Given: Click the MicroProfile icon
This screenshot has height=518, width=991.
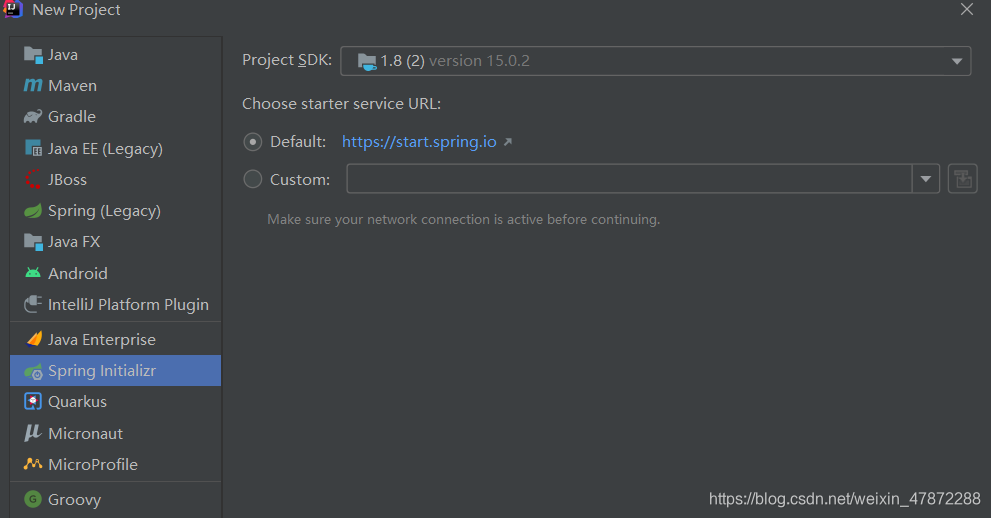Looking at the screenshot, I should 33,464.
